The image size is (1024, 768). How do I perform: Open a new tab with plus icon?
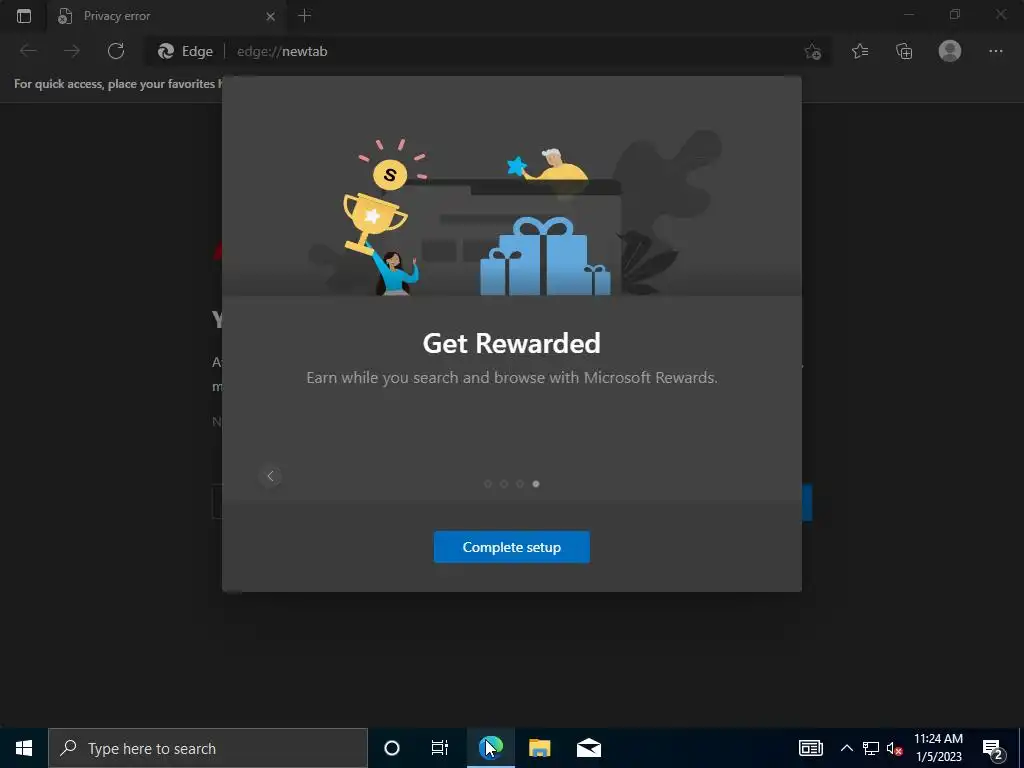coord(304,16)
